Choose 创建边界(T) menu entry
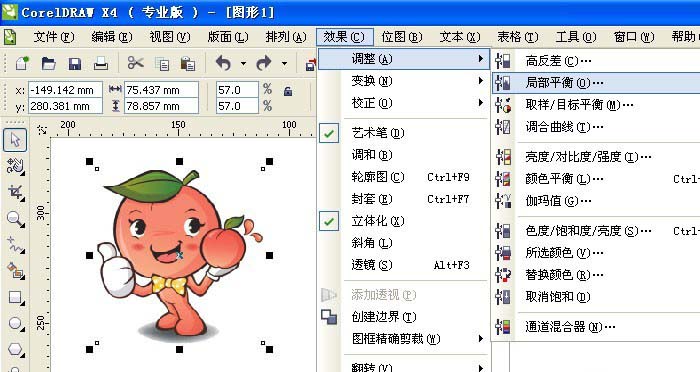 click(x=404, y=317)
